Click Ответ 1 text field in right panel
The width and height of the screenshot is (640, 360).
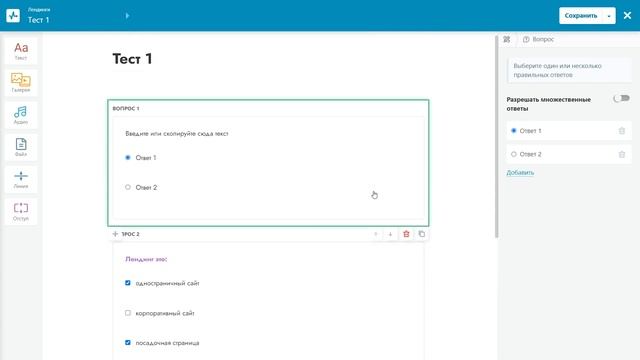pos(568,131)
